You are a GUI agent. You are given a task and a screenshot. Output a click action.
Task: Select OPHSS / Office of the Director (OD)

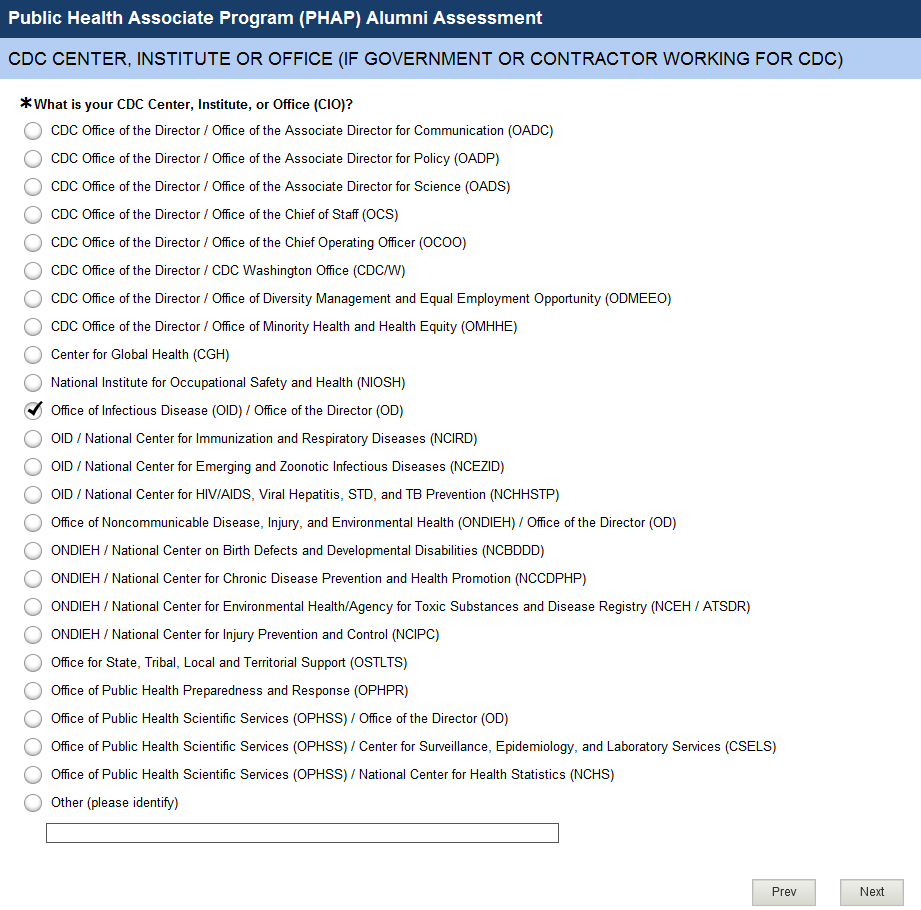coord(33,719)
